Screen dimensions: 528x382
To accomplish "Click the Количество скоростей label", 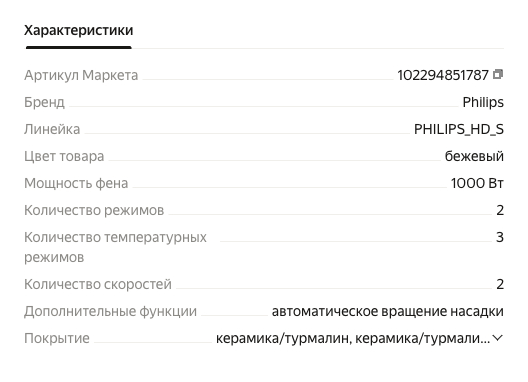I will tap(98, 284).
